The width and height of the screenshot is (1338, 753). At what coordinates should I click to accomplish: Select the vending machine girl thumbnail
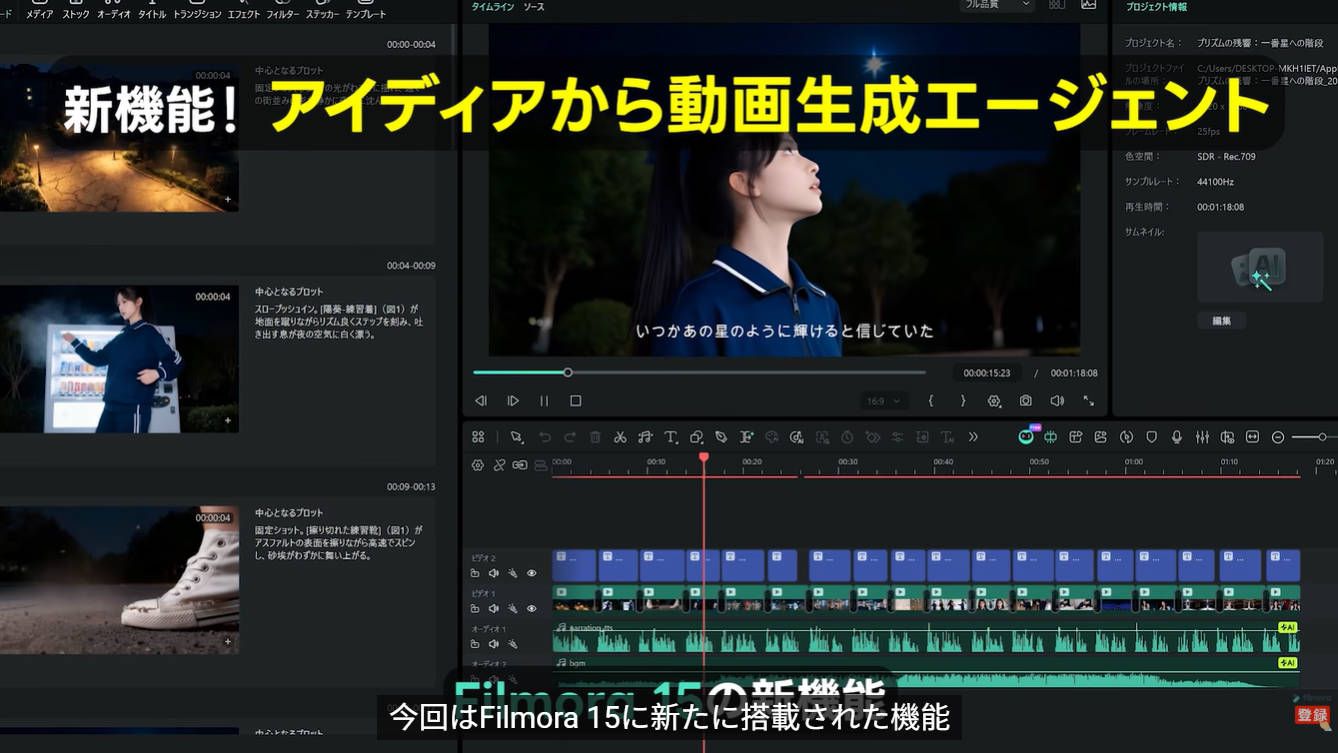click(119, 359)
